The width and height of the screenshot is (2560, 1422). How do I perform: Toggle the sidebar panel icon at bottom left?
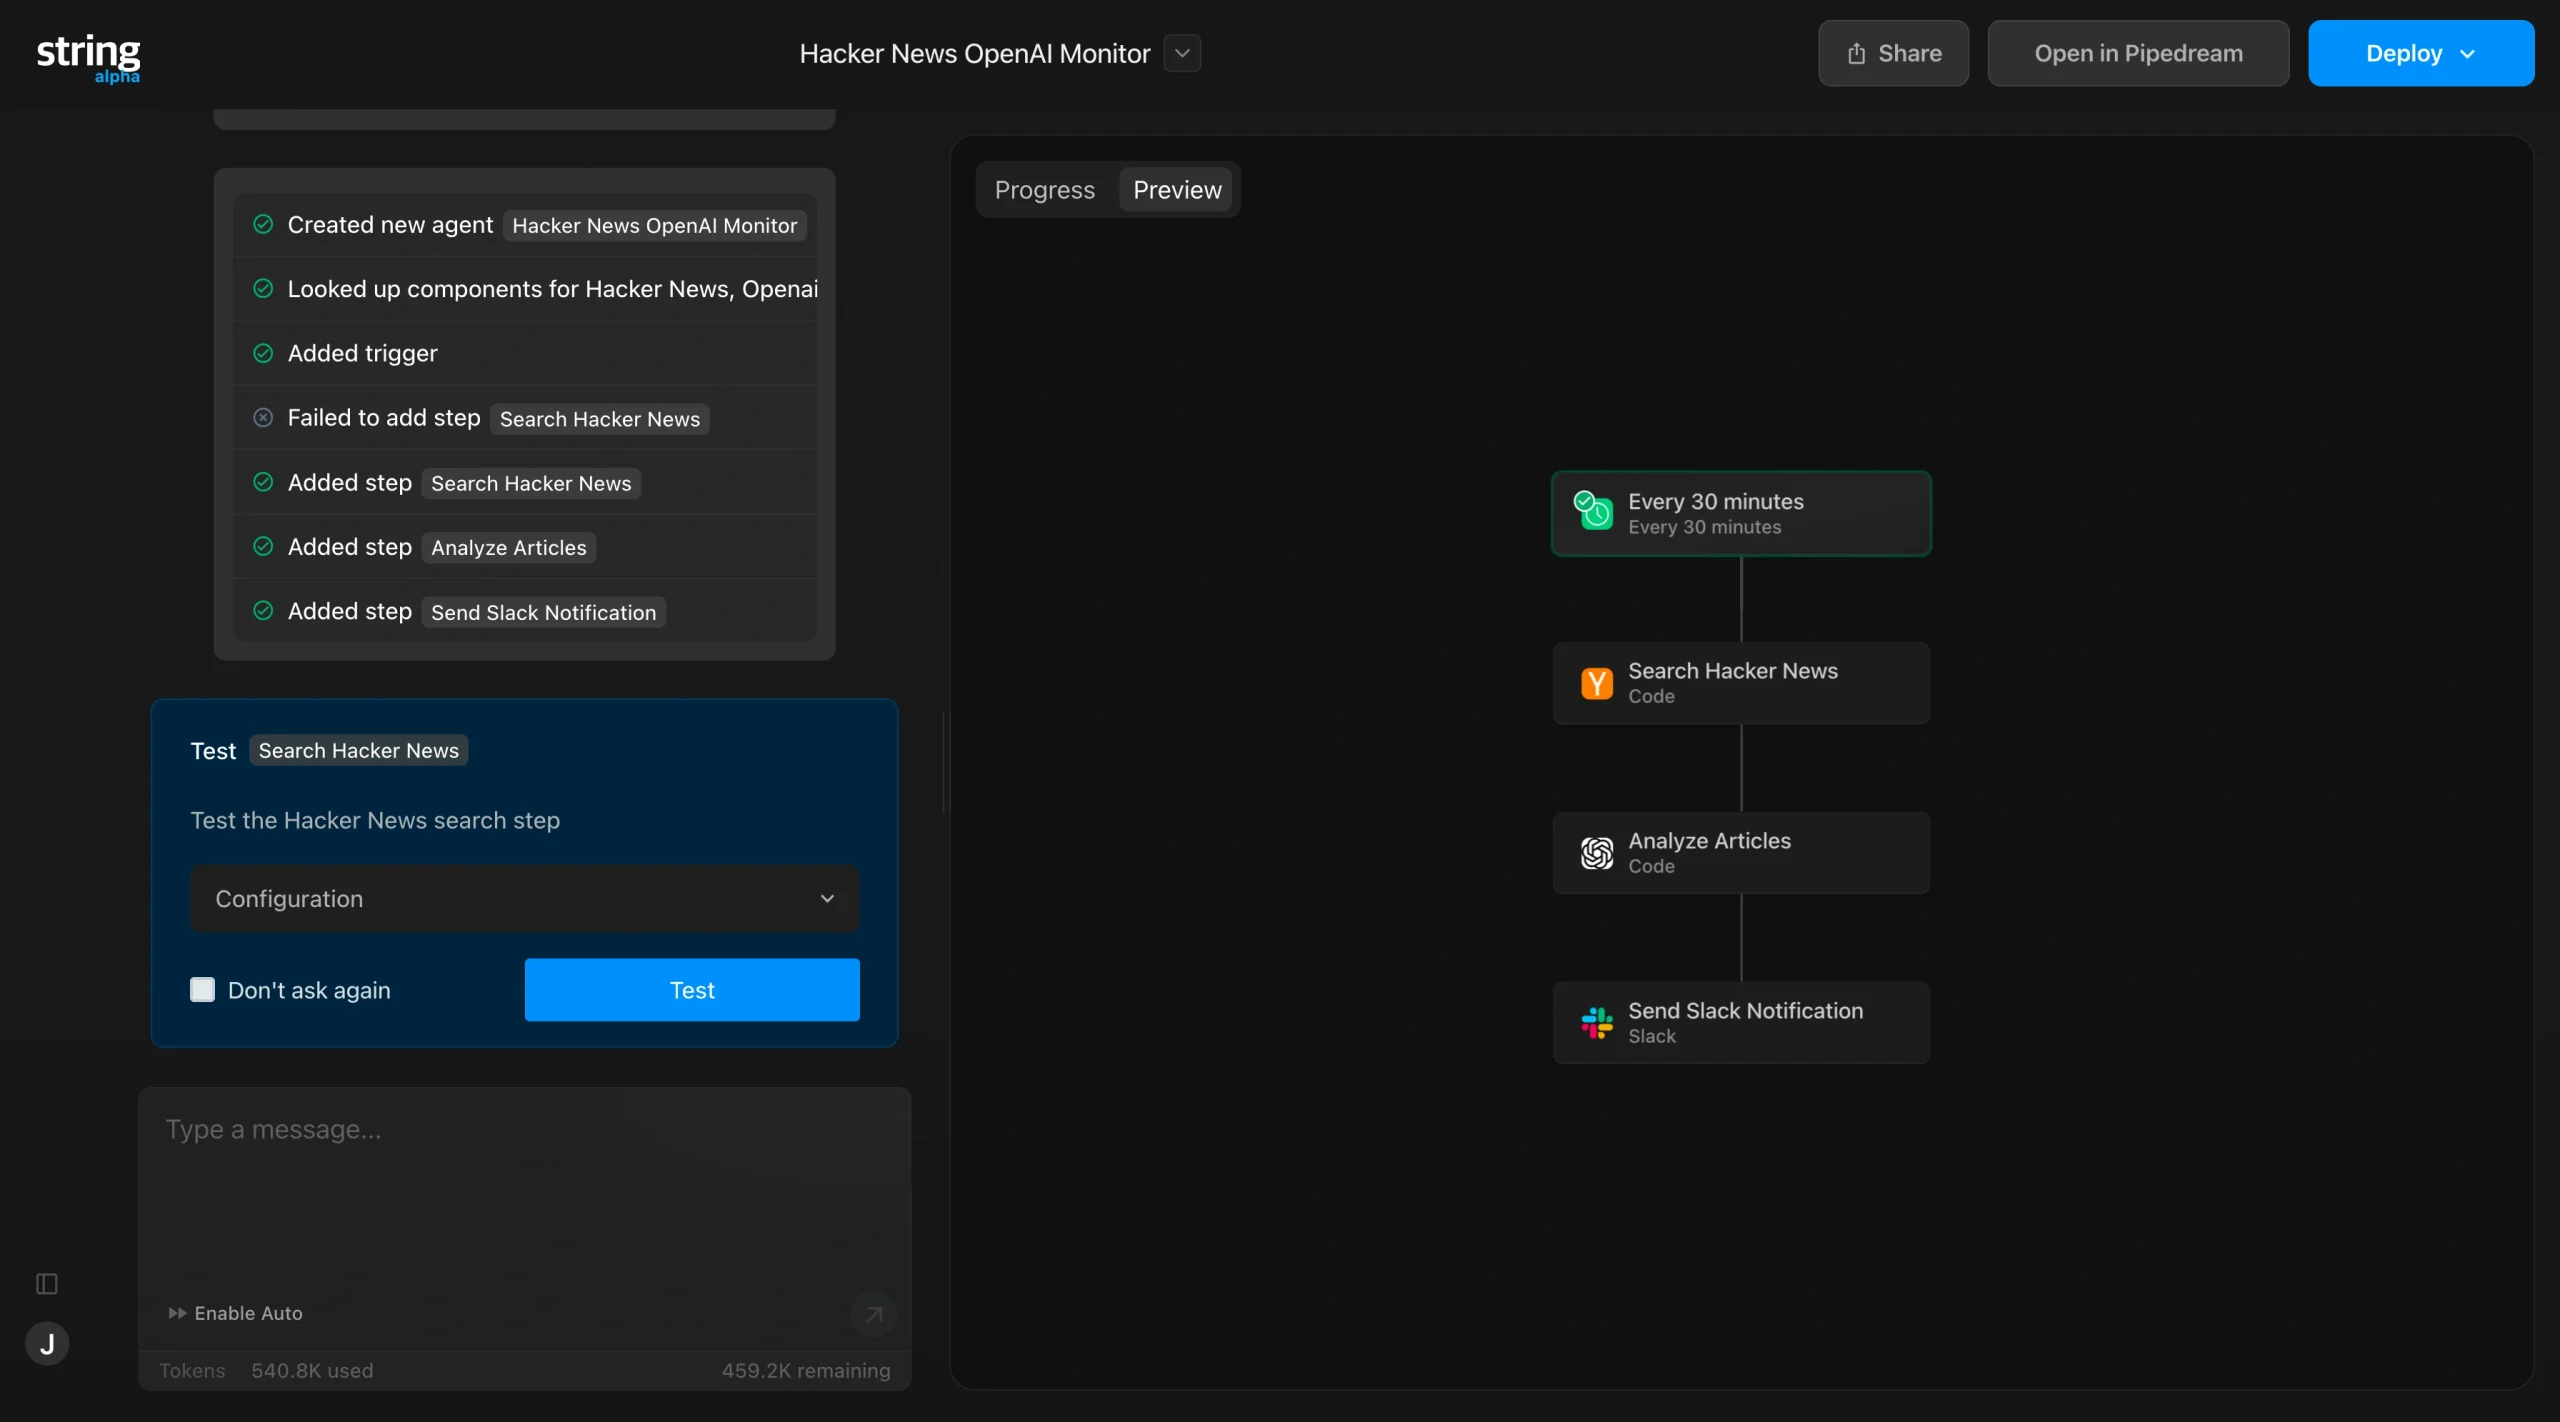(x=45, y=1283)
